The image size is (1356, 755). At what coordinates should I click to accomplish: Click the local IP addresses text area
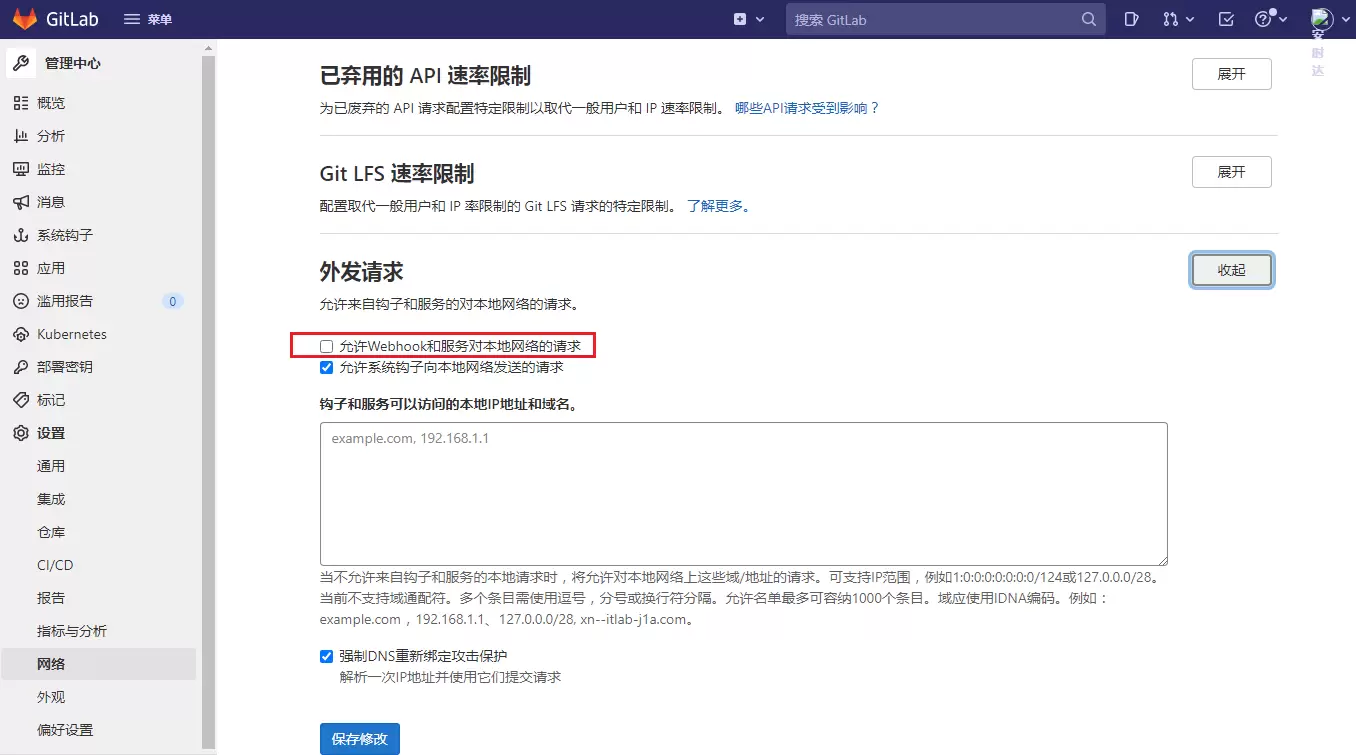743,494
